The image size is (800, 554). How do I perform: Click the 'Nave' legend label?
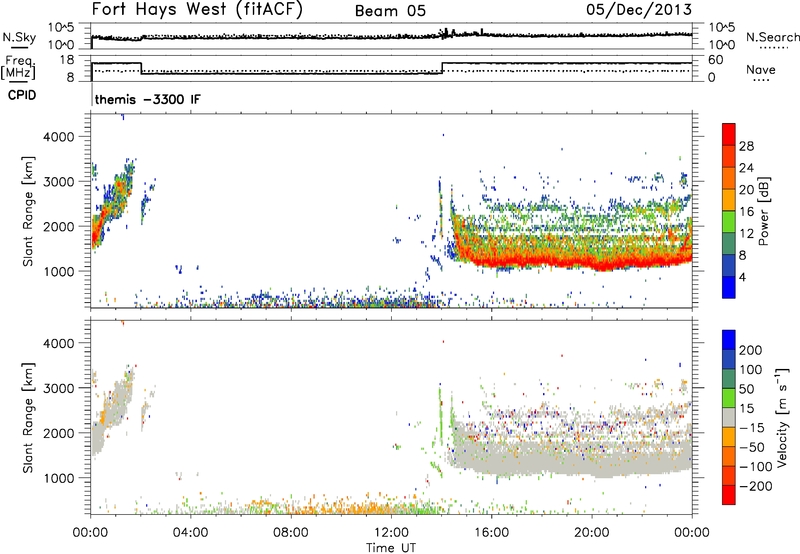point(760,70)
